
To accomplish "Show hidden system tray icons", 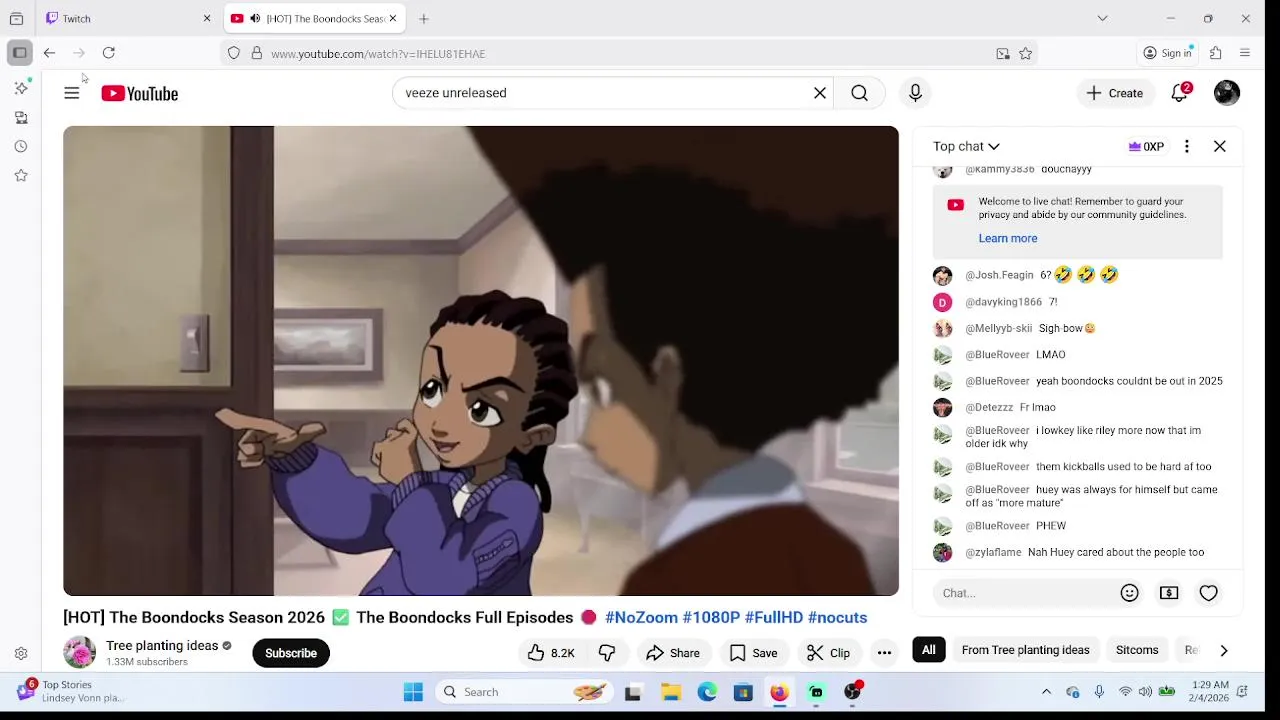I will [1046, 692].
